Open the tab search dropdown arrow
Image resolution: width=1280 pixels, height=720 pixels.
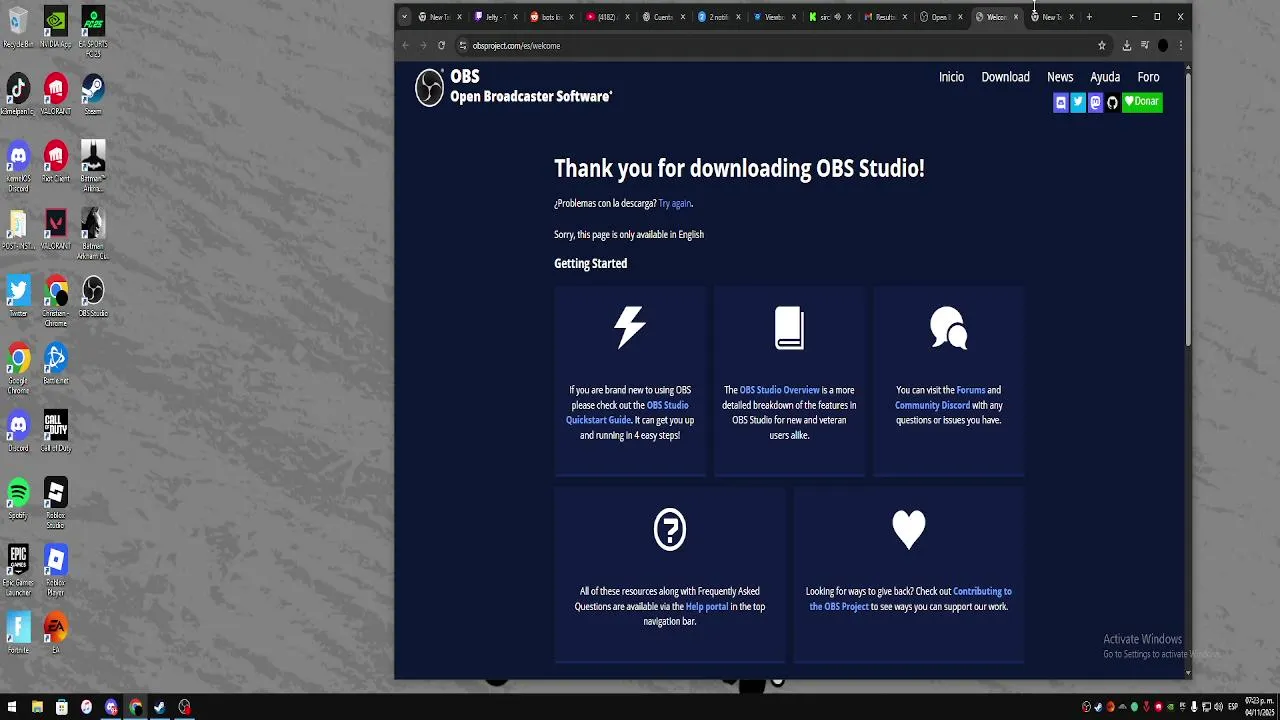[x=404, y=17]
